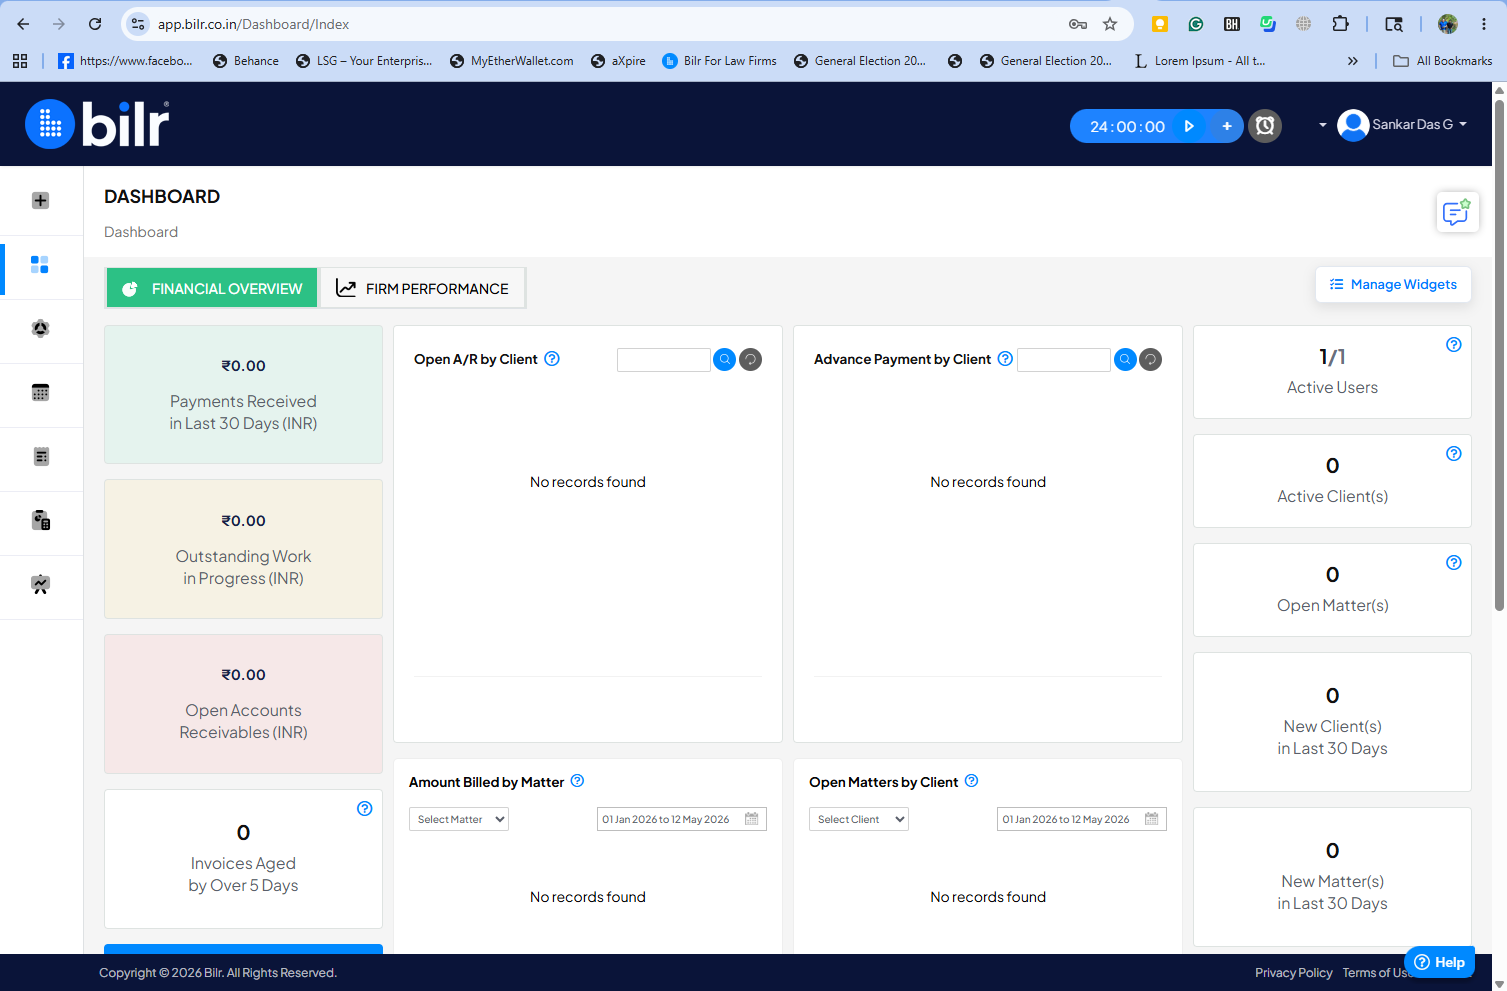Click help icon for Open Matters by Client
The width and height of the screenshot is (1507, 991).
point(971,781)
